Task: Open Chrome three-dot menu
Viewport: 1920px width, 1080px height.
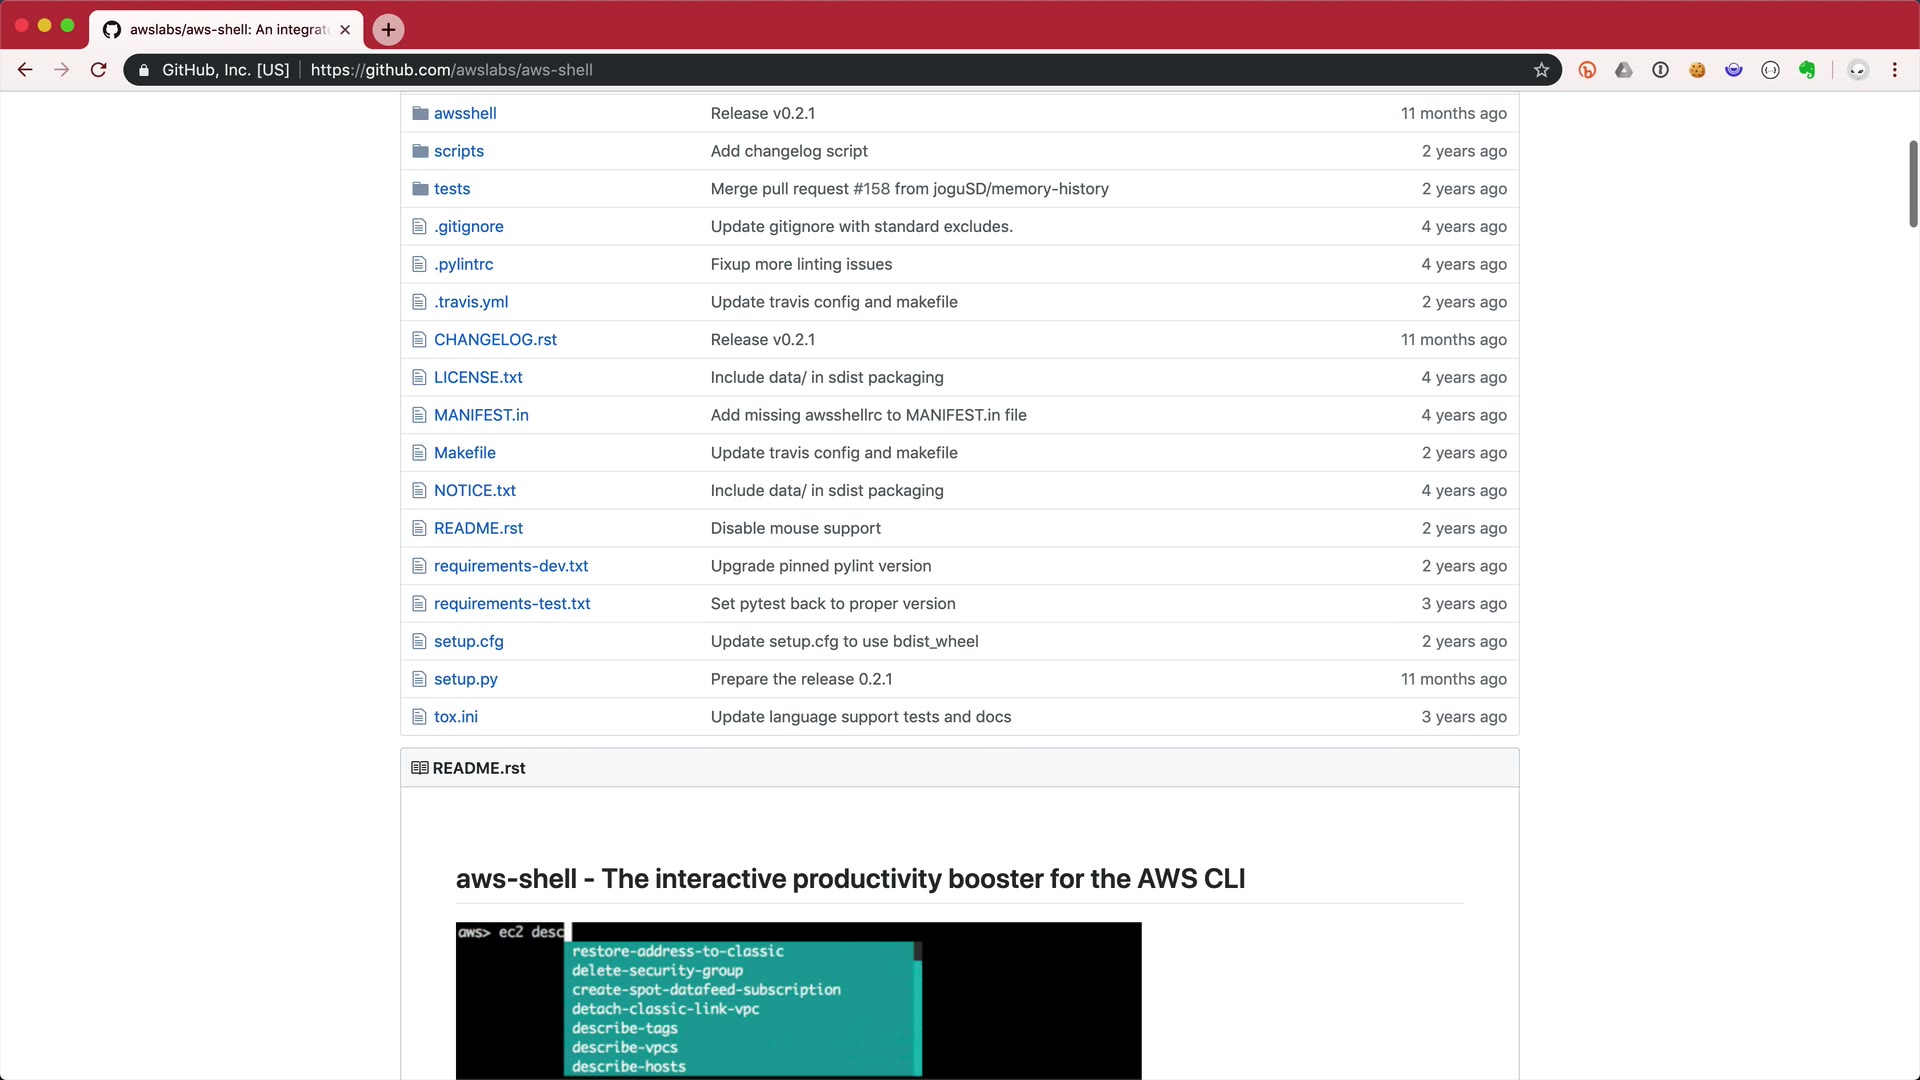Action: pyautogui.click(x=1894, y=70)
